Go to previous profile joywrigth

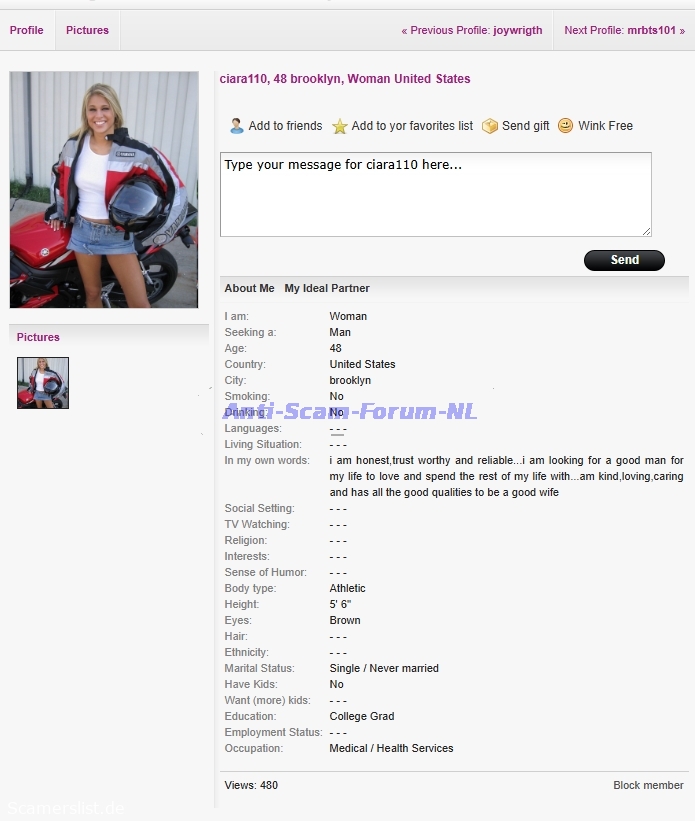[x=472, y=30]
